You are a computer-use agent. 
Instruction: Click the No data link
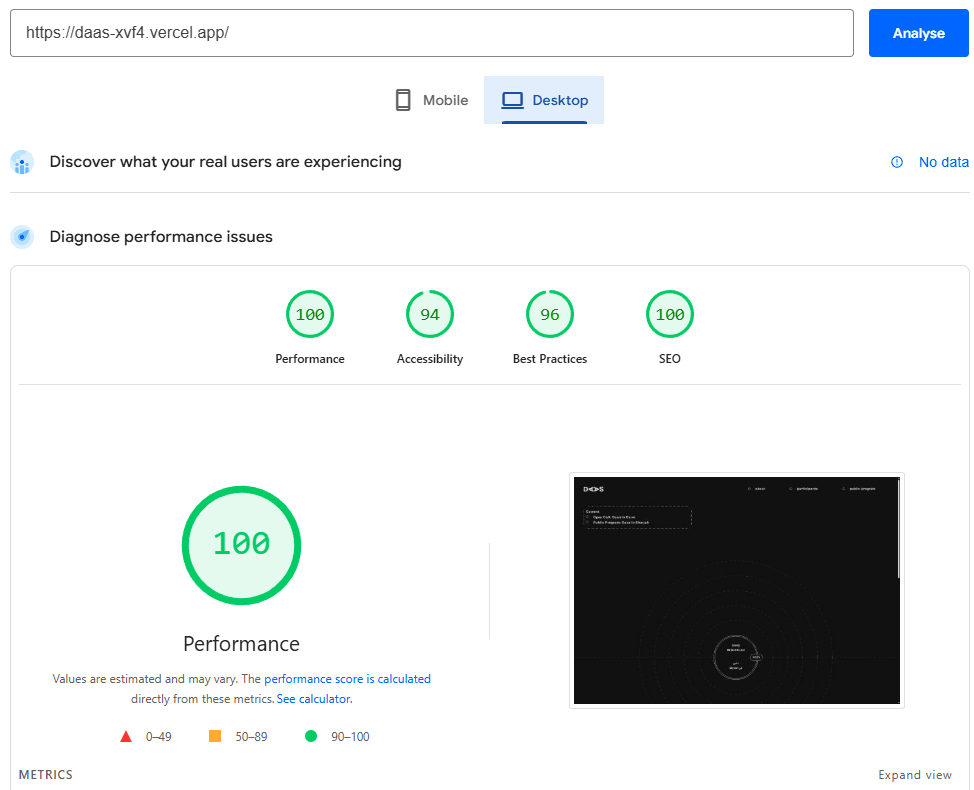click(x=943, y=161)
